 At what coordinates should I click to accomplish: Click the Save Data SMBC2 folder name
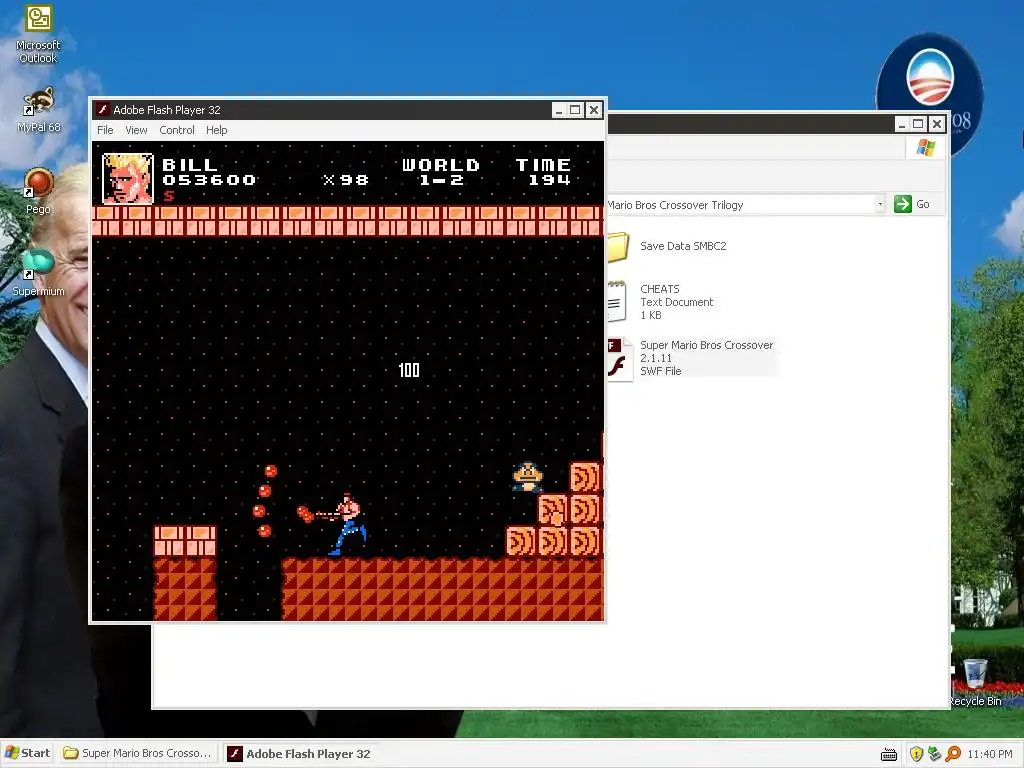[x=683, y=246]
